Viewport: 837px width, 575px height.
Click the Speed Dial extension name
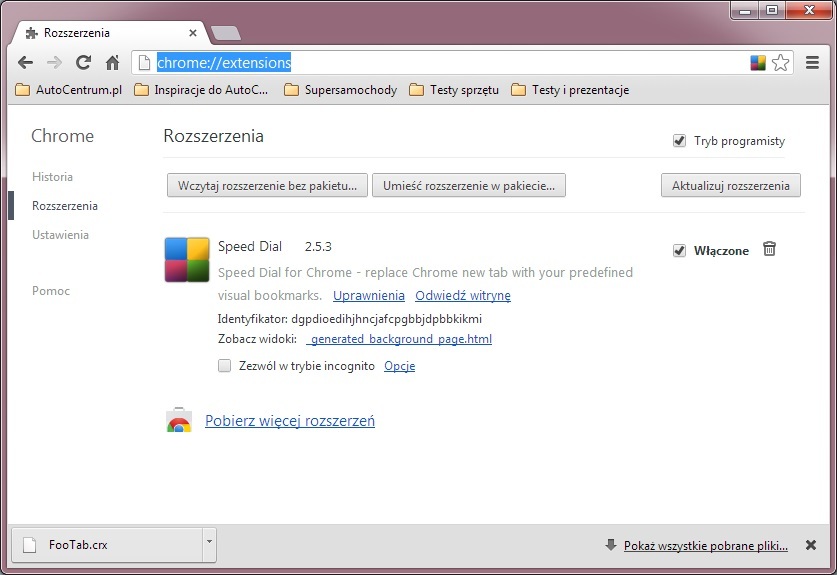point(250,247)
